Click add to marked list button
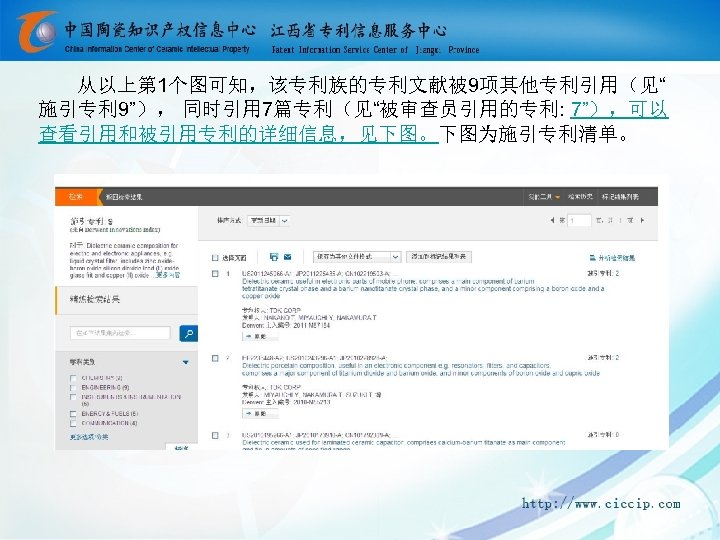 tap(439, 257)
